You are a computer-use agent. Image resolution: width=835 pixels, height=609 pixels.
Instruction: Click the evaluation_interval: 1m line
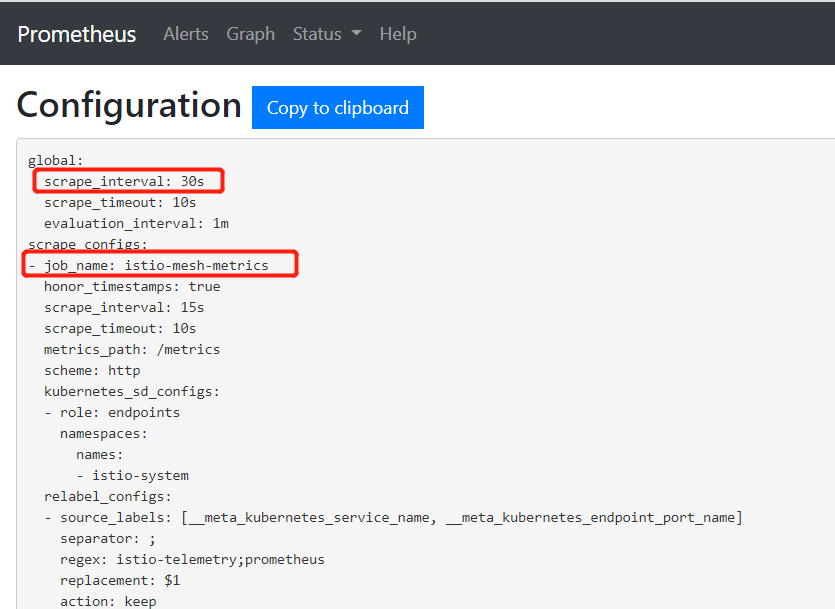tap(136, 223)
